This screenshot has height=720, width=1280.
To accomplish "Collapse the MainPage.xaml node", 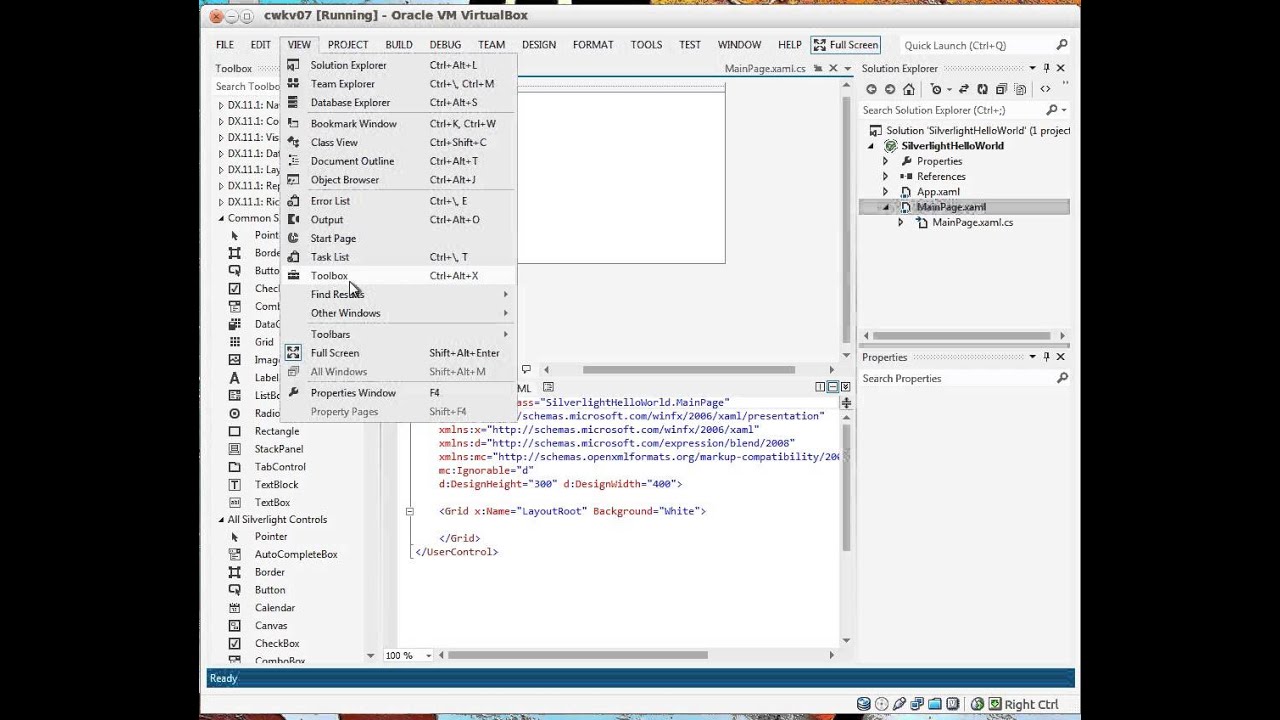I will (x=885, y=207).
